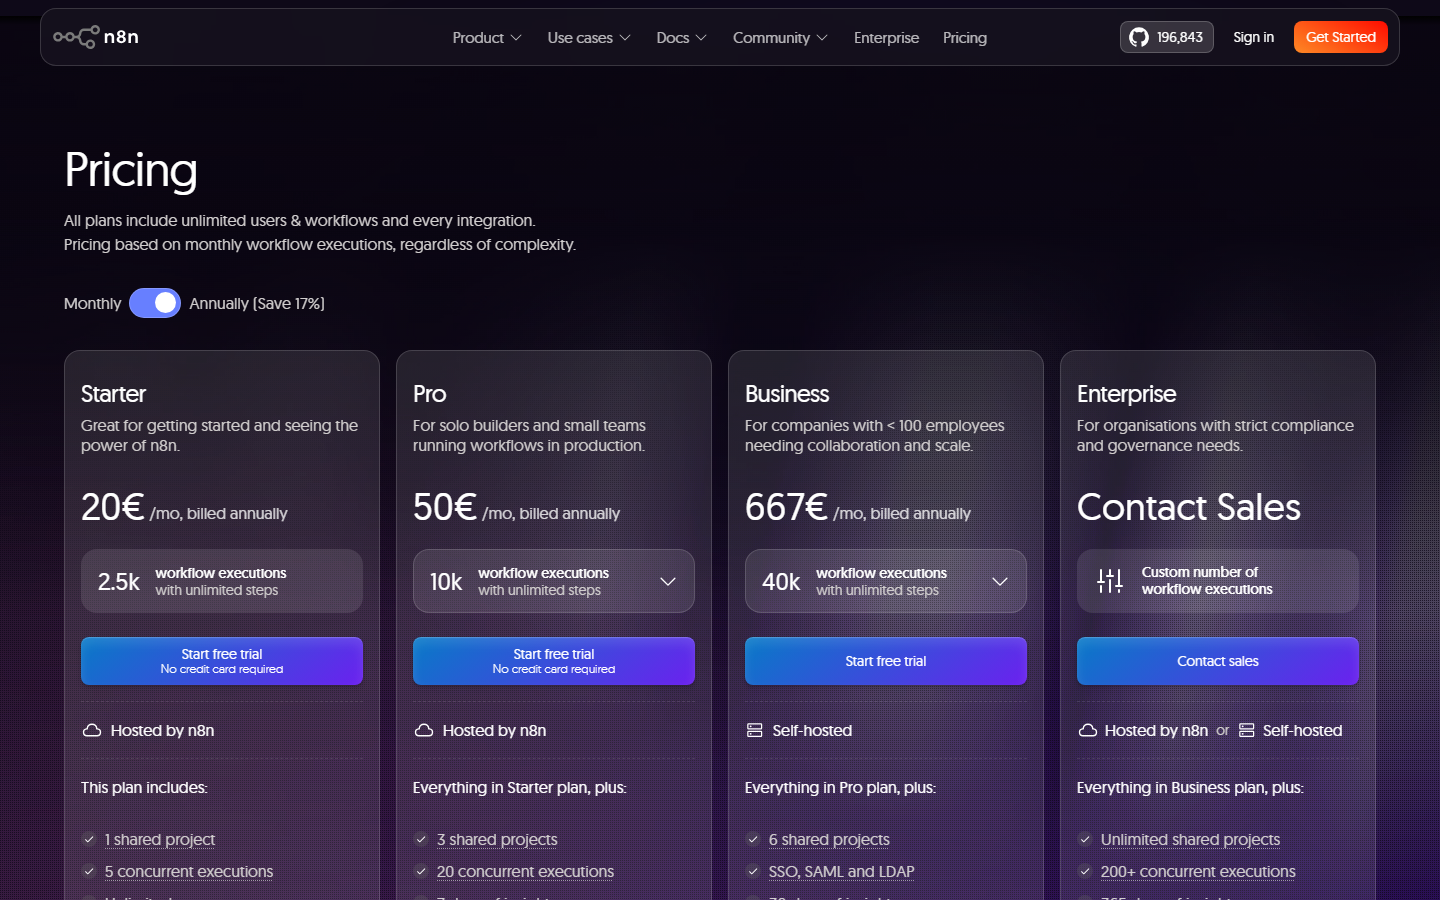Click the cloud icon in Starter plan
The image size is (1440, 900).
coord(92,731)
